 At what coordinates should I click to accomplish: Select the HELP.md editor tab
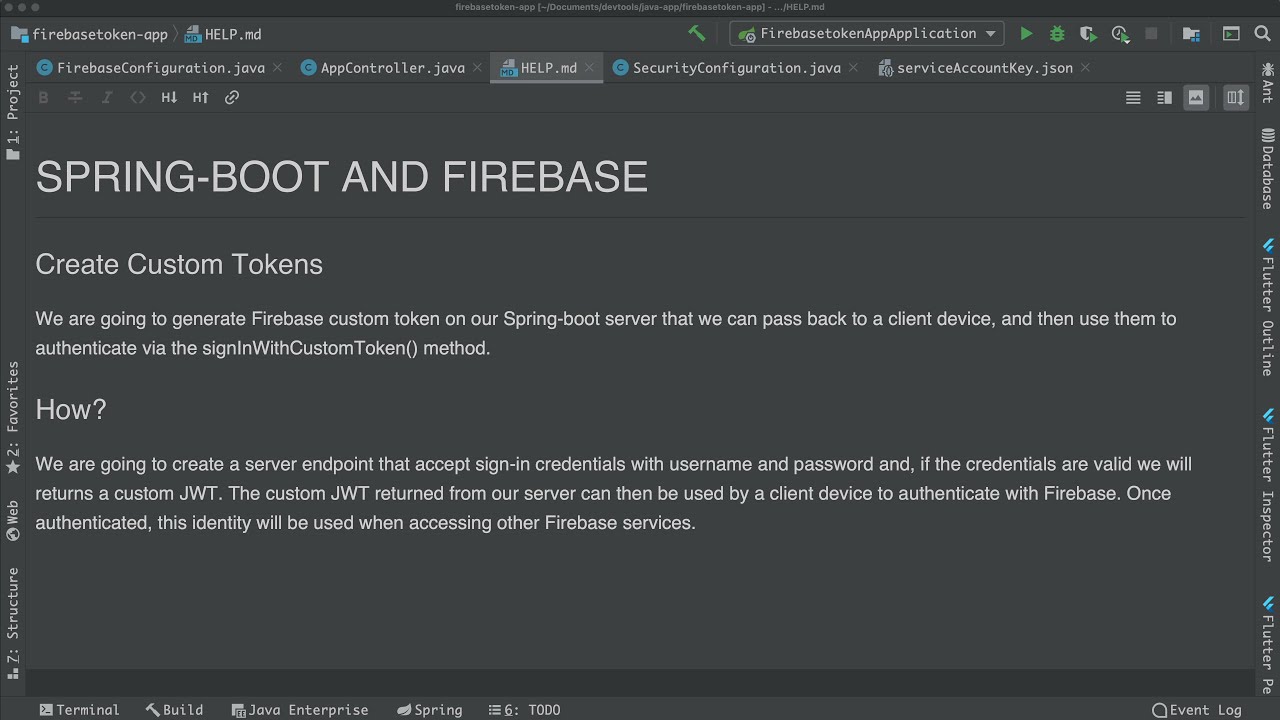[x=548, y=68]
